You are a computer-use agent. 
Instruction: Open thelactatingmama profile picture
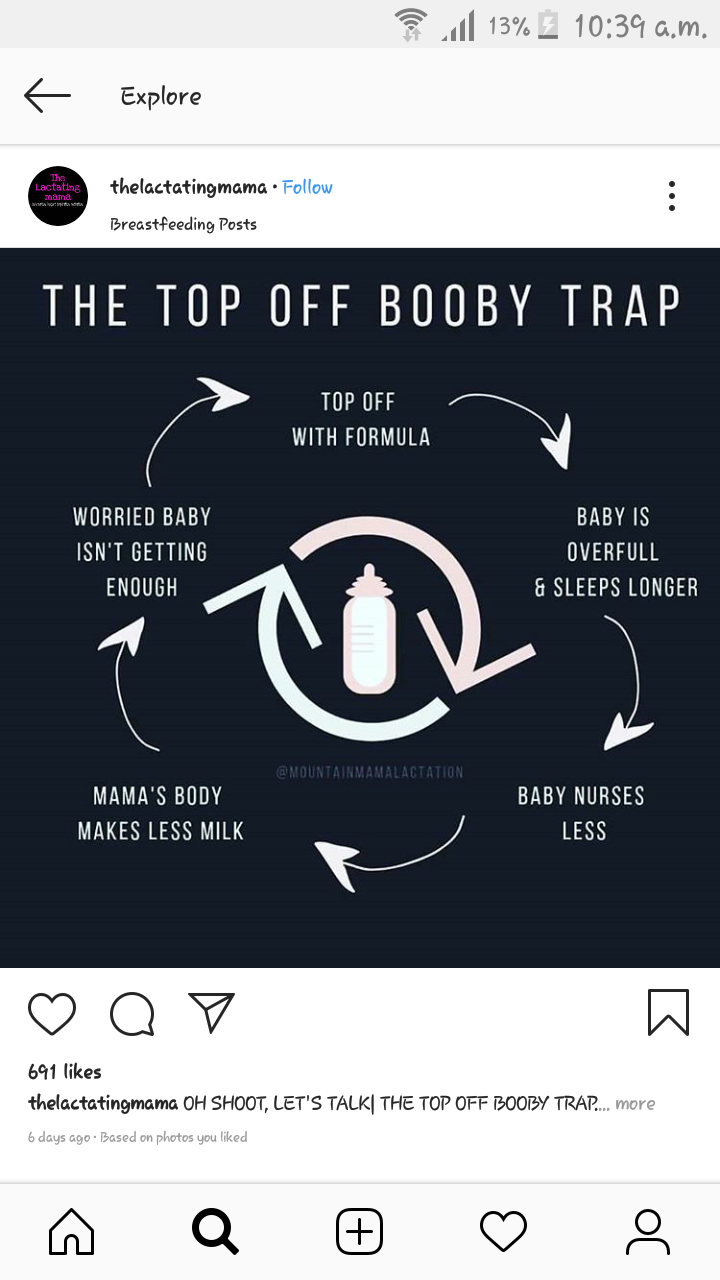[x=58, y=196]
